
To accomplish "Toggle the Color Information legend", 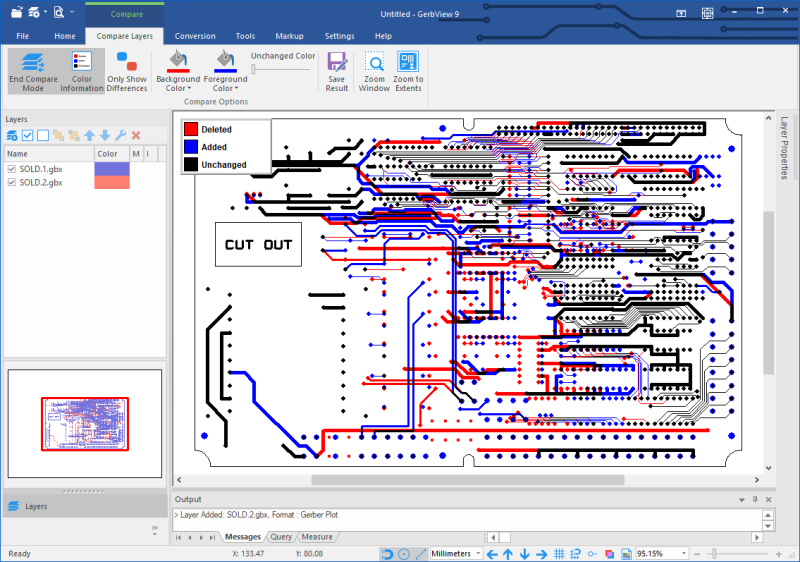I will pyautogui.click(x=82, y=71).
